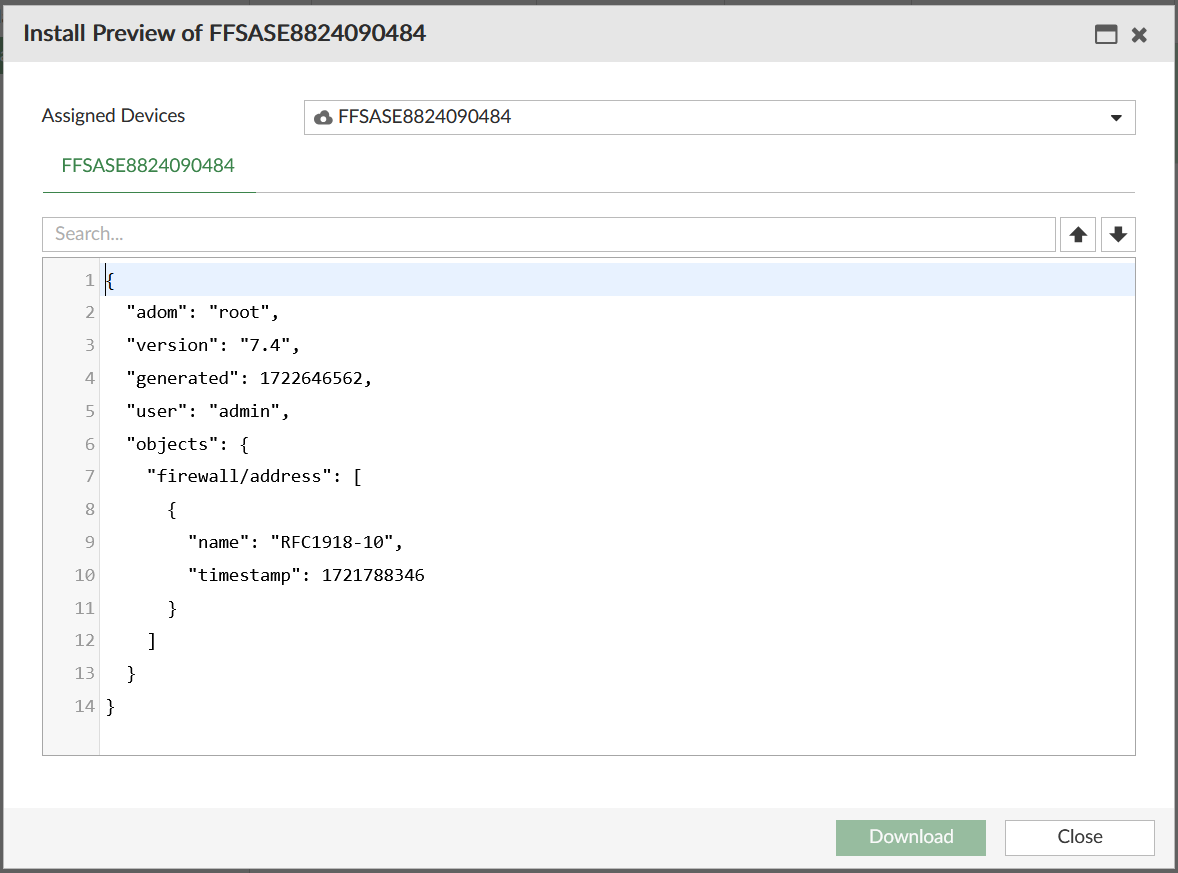The height and width of the screenshot is (873, 1178).
Task: Click the cloud icon beside FFSASE8824090484
Action: coord(323,117)
